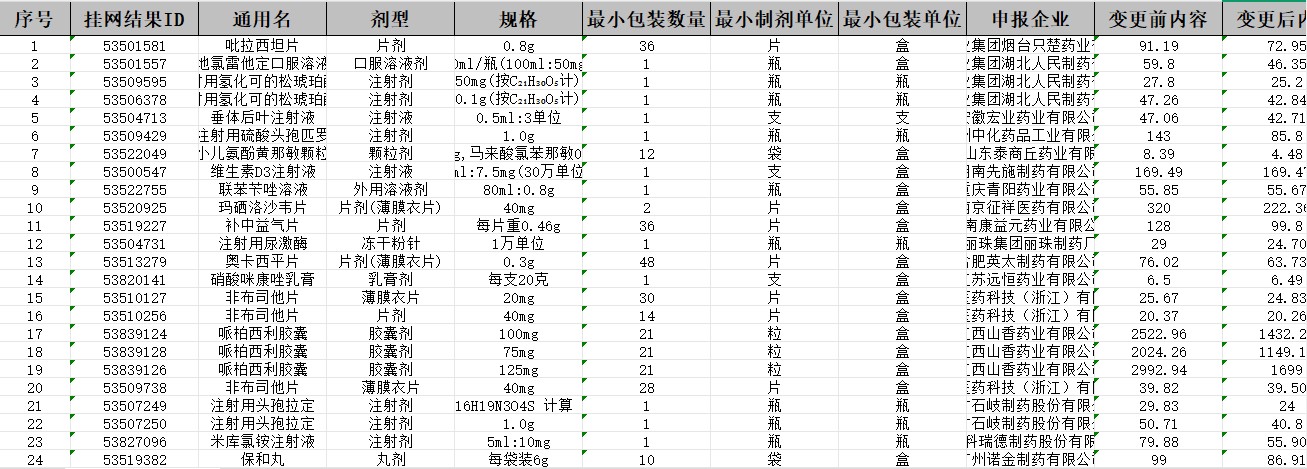The image size is (1307, 469).
Task: Select the 乳膏剂 dosage form cell
Action: (390, 280)
